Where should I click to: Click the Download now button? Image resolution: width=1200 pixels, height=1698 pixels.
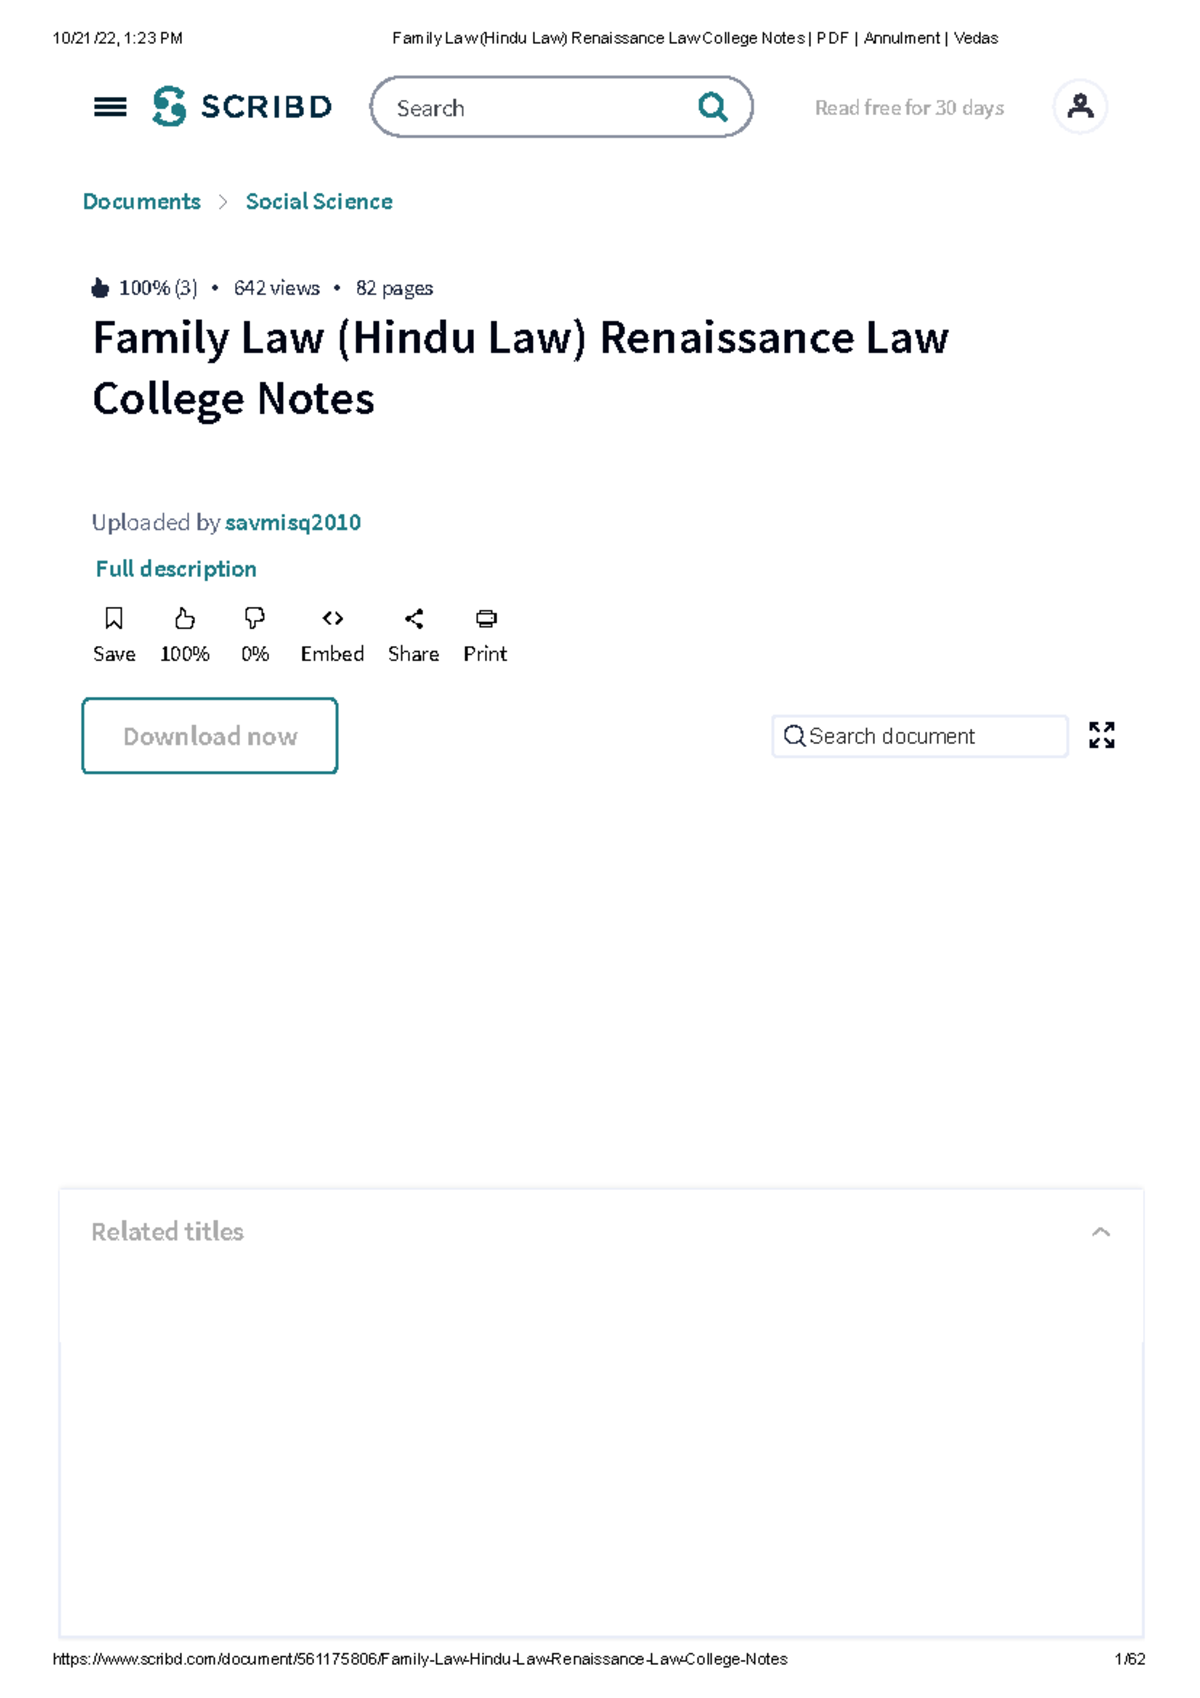tap(210, 736)
